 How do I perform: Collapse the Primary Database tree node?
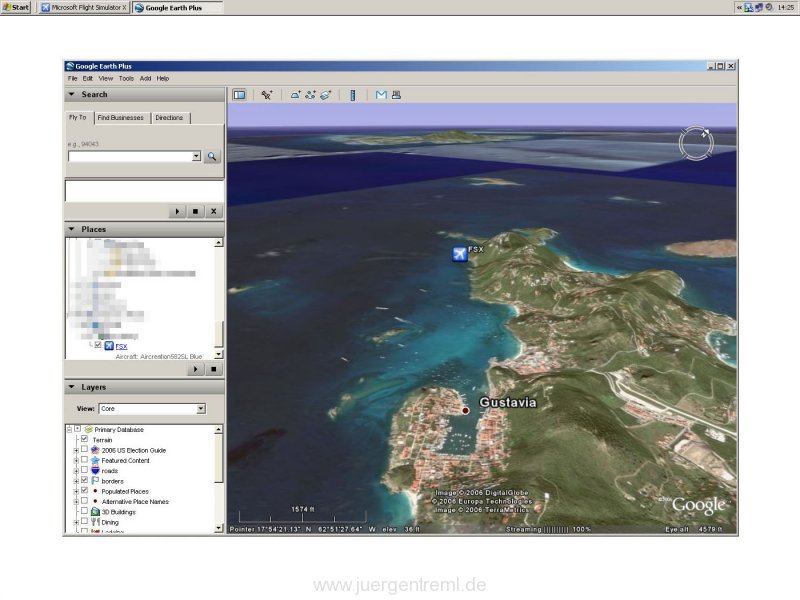[x=69, y=430]
